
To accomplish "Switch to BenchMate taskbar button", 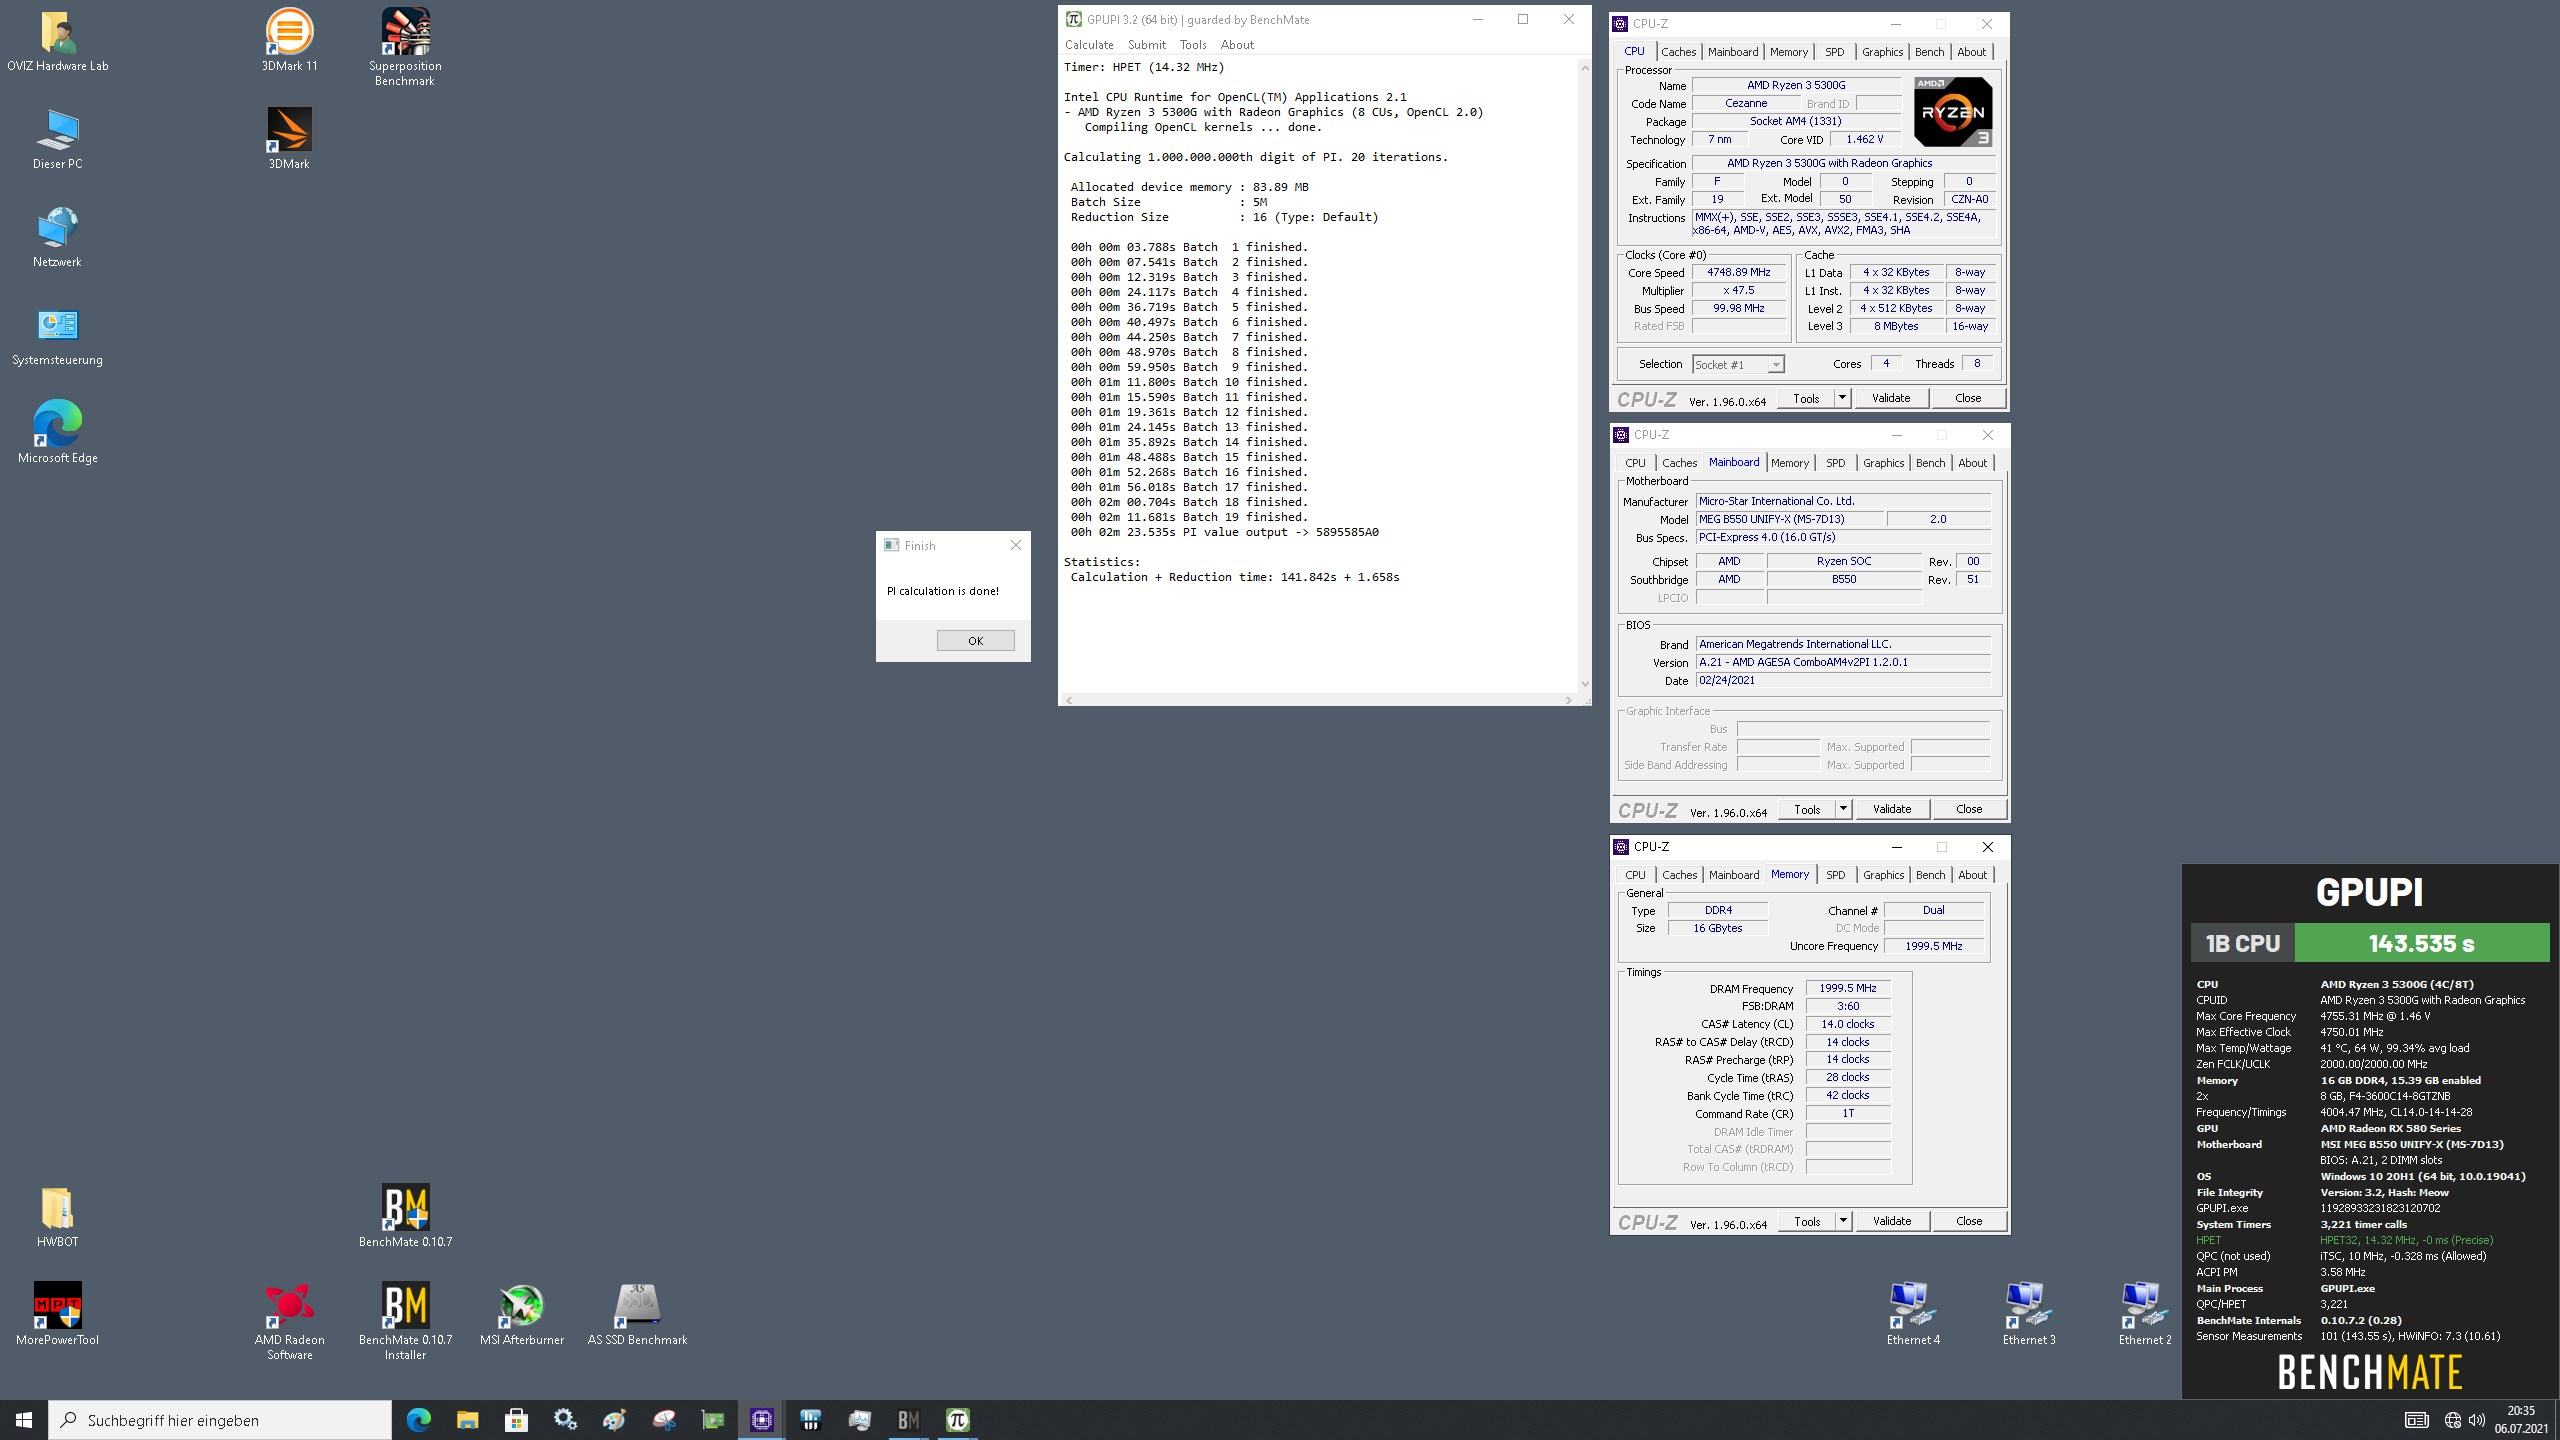I will point(908,1420).
